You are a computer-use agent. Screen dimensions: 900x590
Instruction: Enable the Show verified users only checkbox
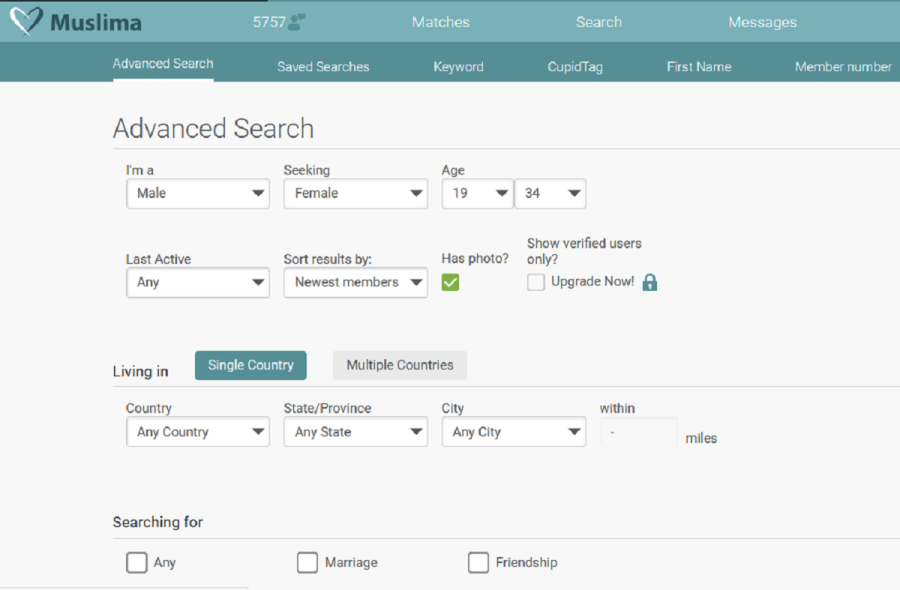coord(536,283)
